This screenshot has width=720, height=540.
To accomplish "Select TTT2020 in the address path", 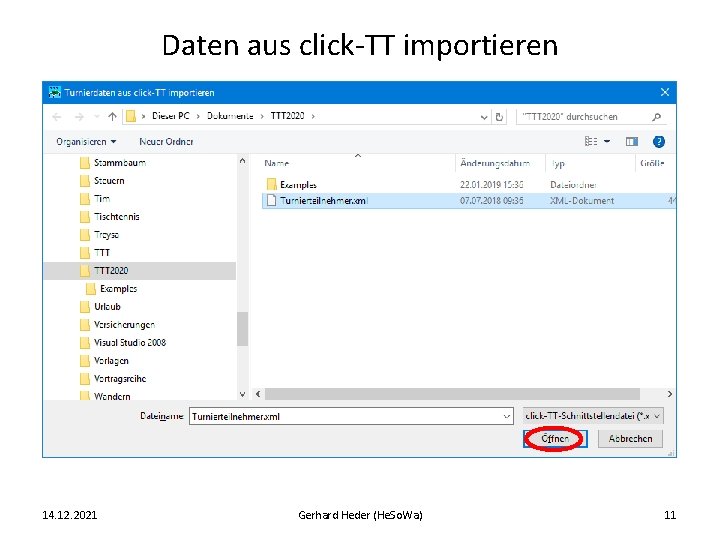I will click(287, 116).
